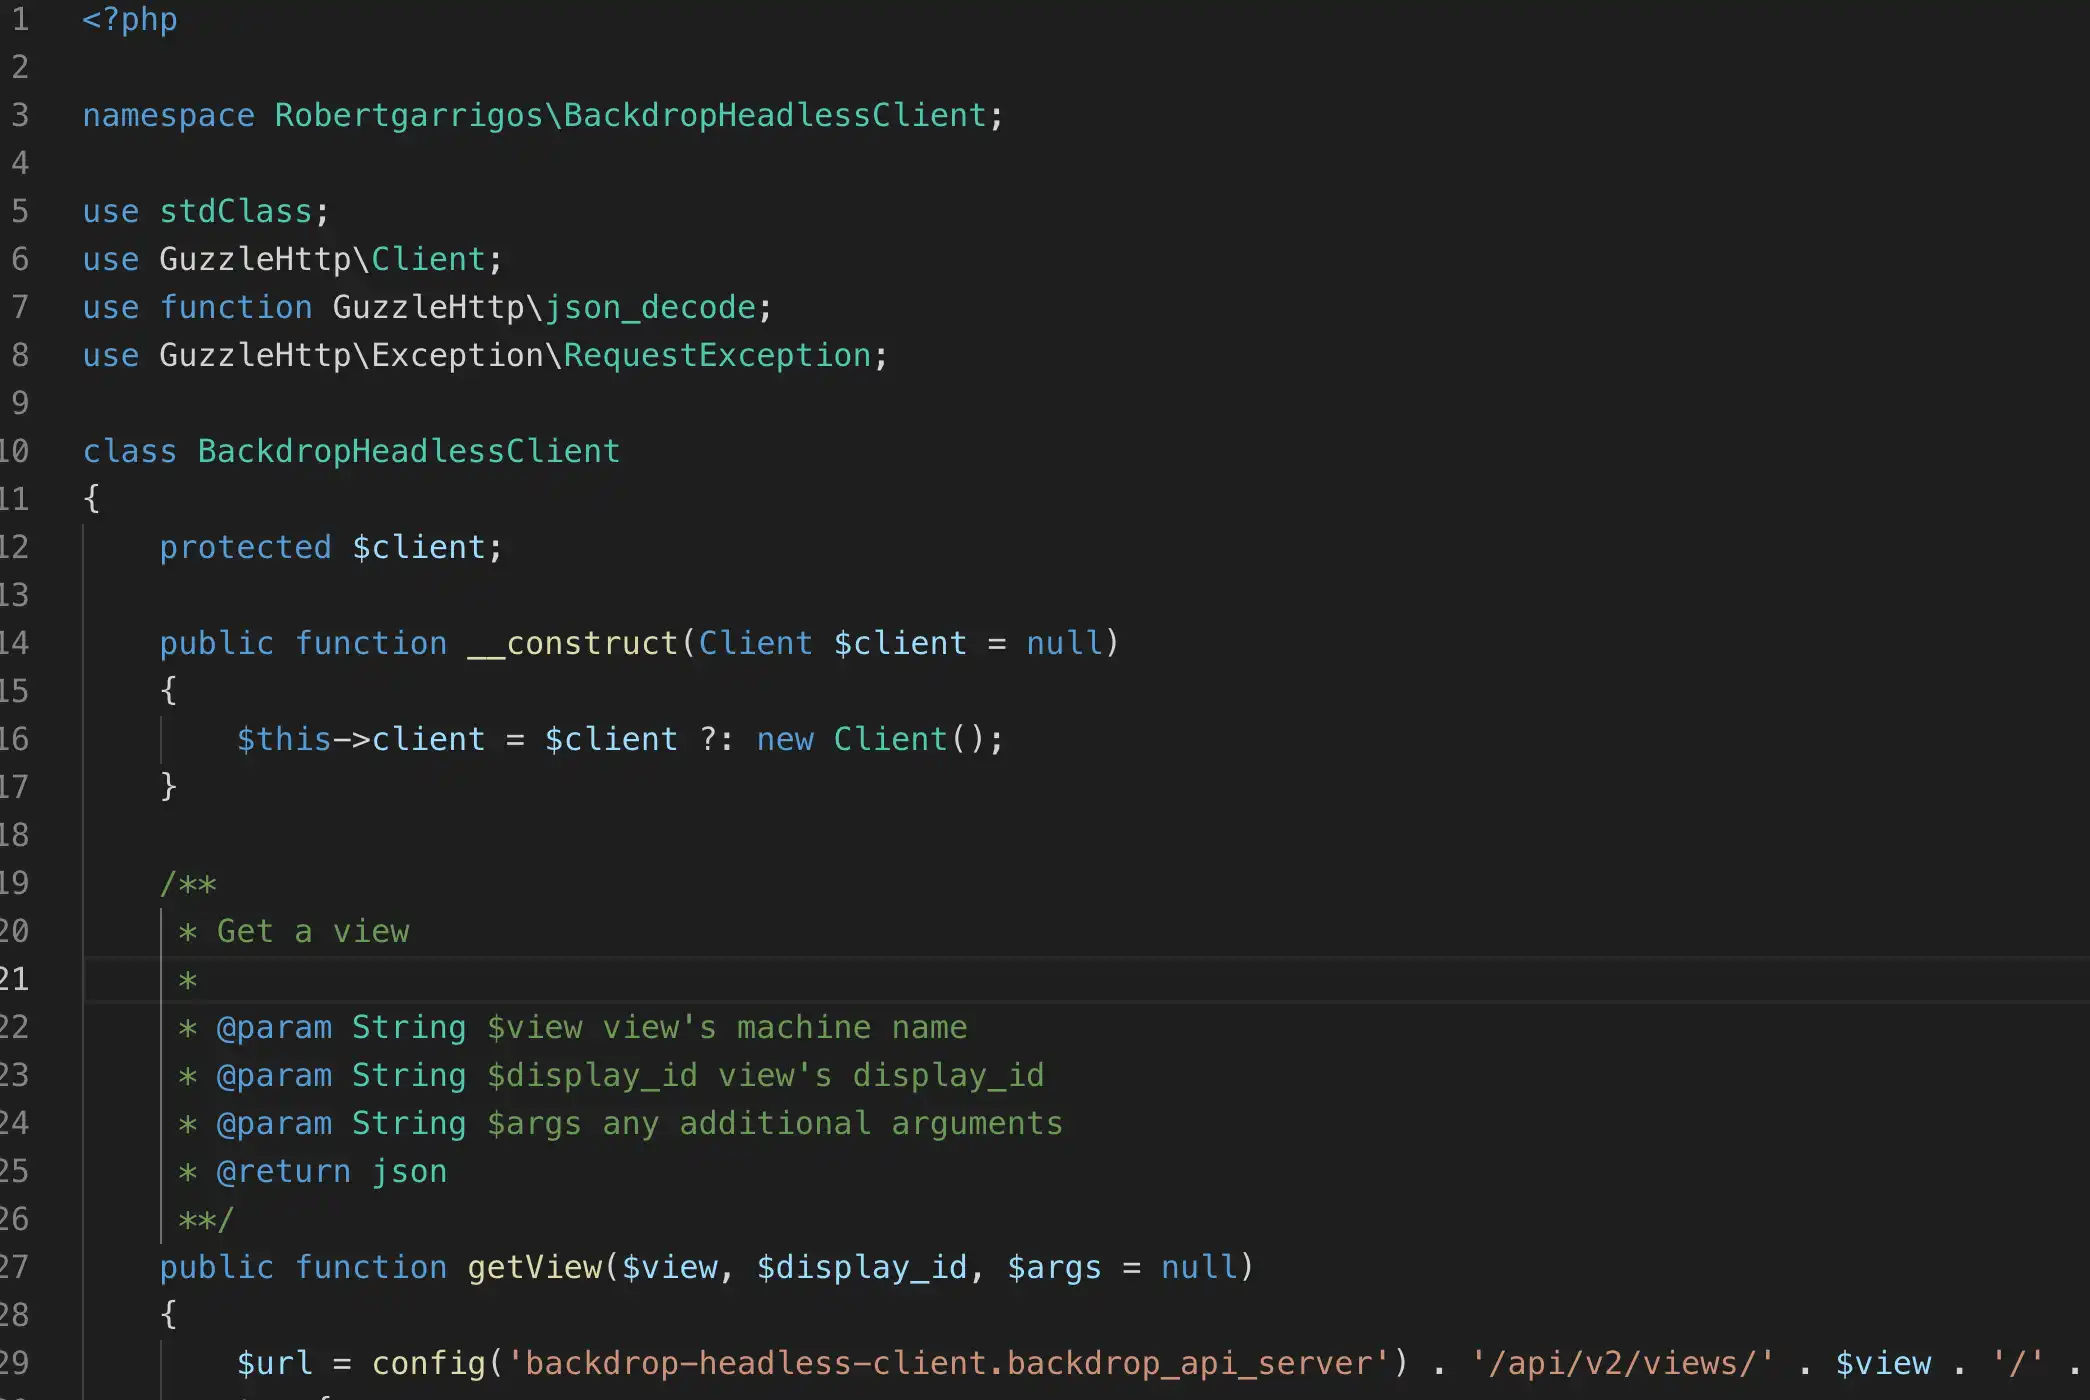Click the protected $client property
The image size is (2090, 1400).
[419, 547]
